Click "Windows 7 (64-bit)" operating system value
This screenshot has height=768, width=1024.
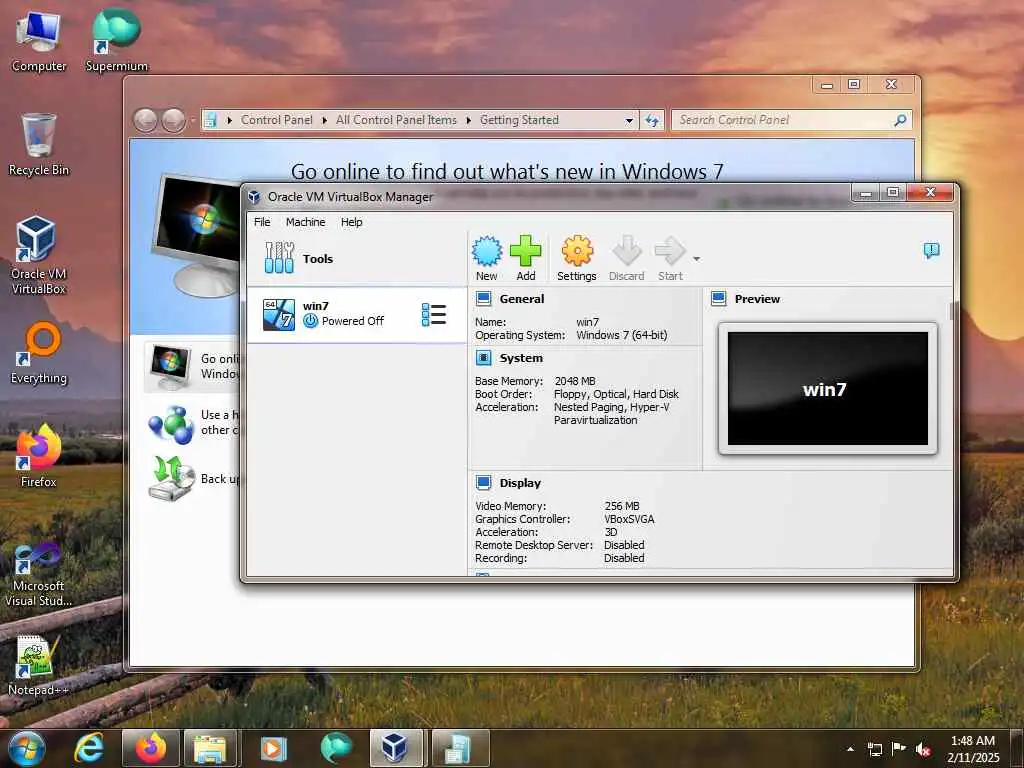(622, 335)
